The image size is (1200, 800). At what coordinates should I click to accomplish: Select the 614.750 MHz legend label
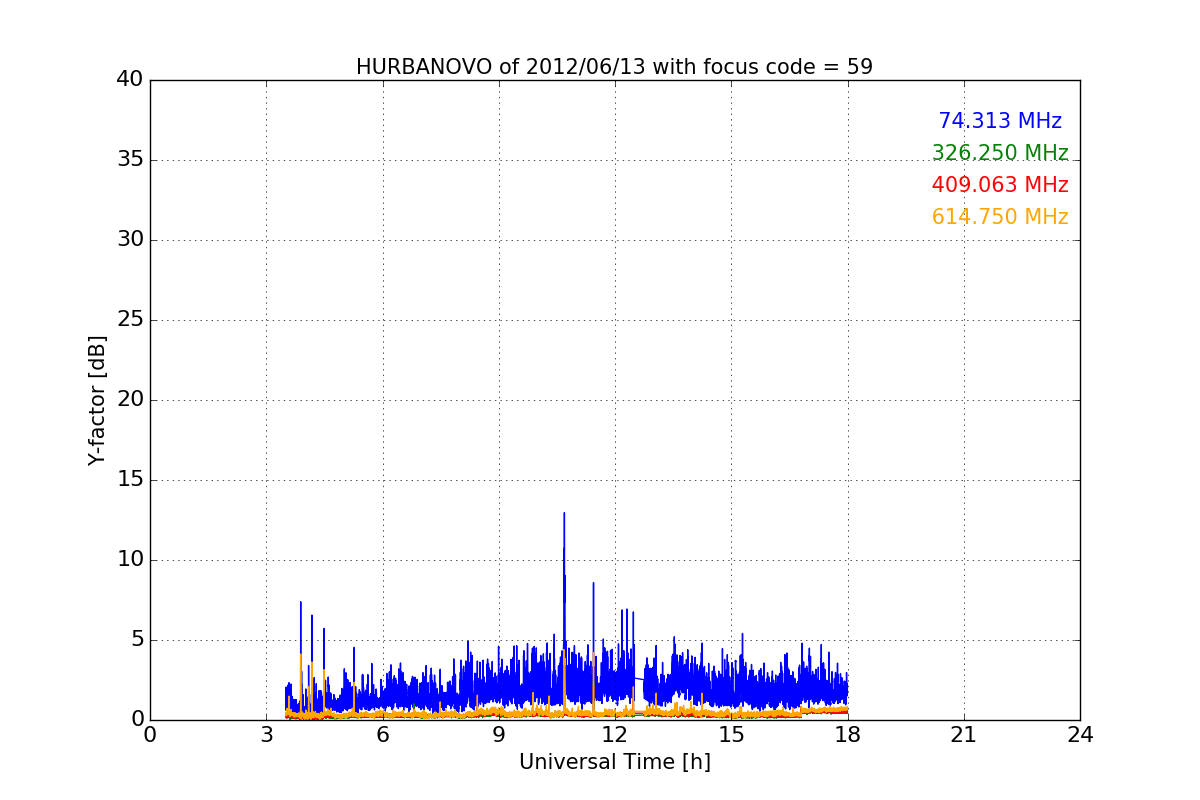(x=1000, y=217)
